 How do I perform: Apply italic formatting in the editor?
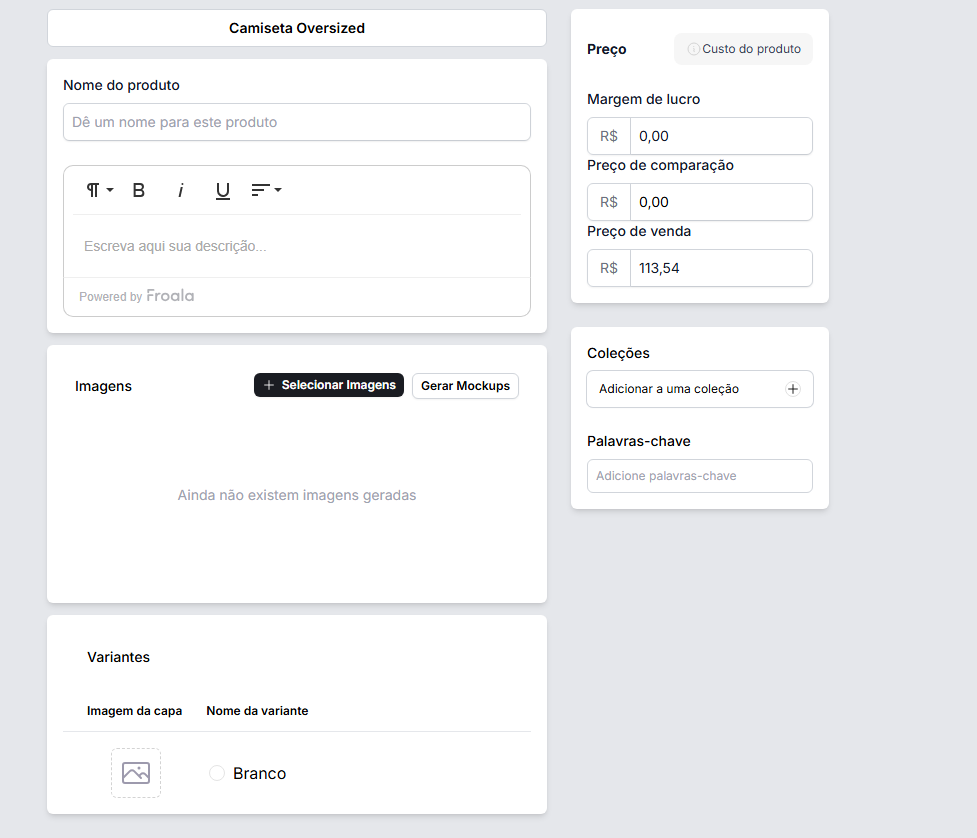[x=181, y=190]
